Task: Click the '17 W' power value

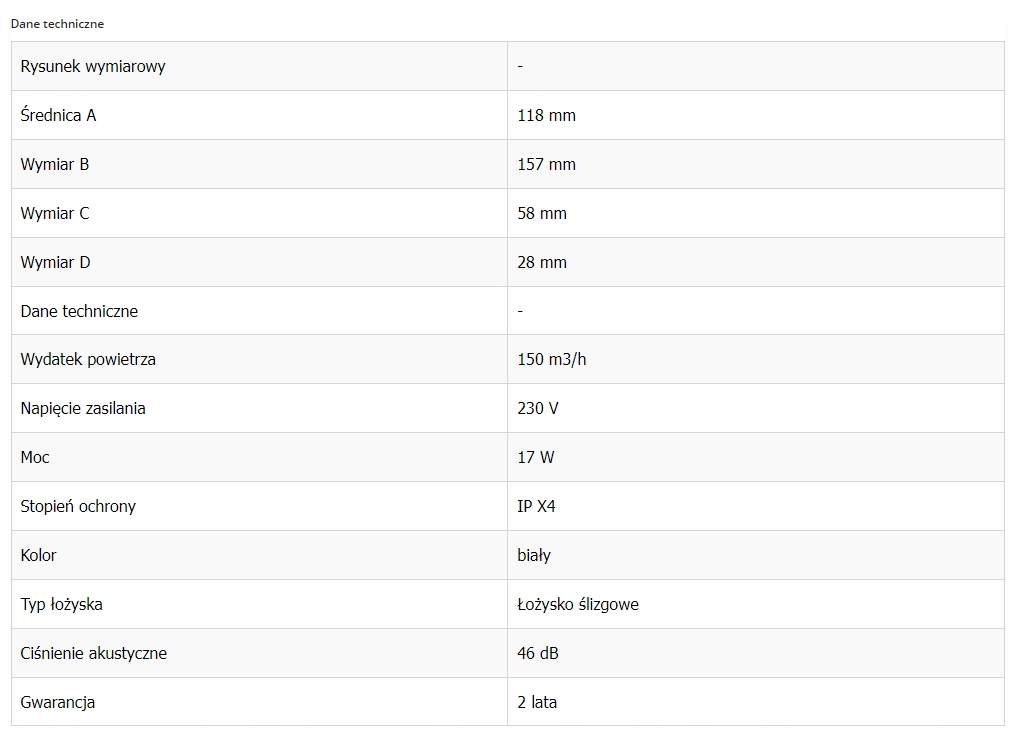Action: pyautogui.click(x=535, y=457)
